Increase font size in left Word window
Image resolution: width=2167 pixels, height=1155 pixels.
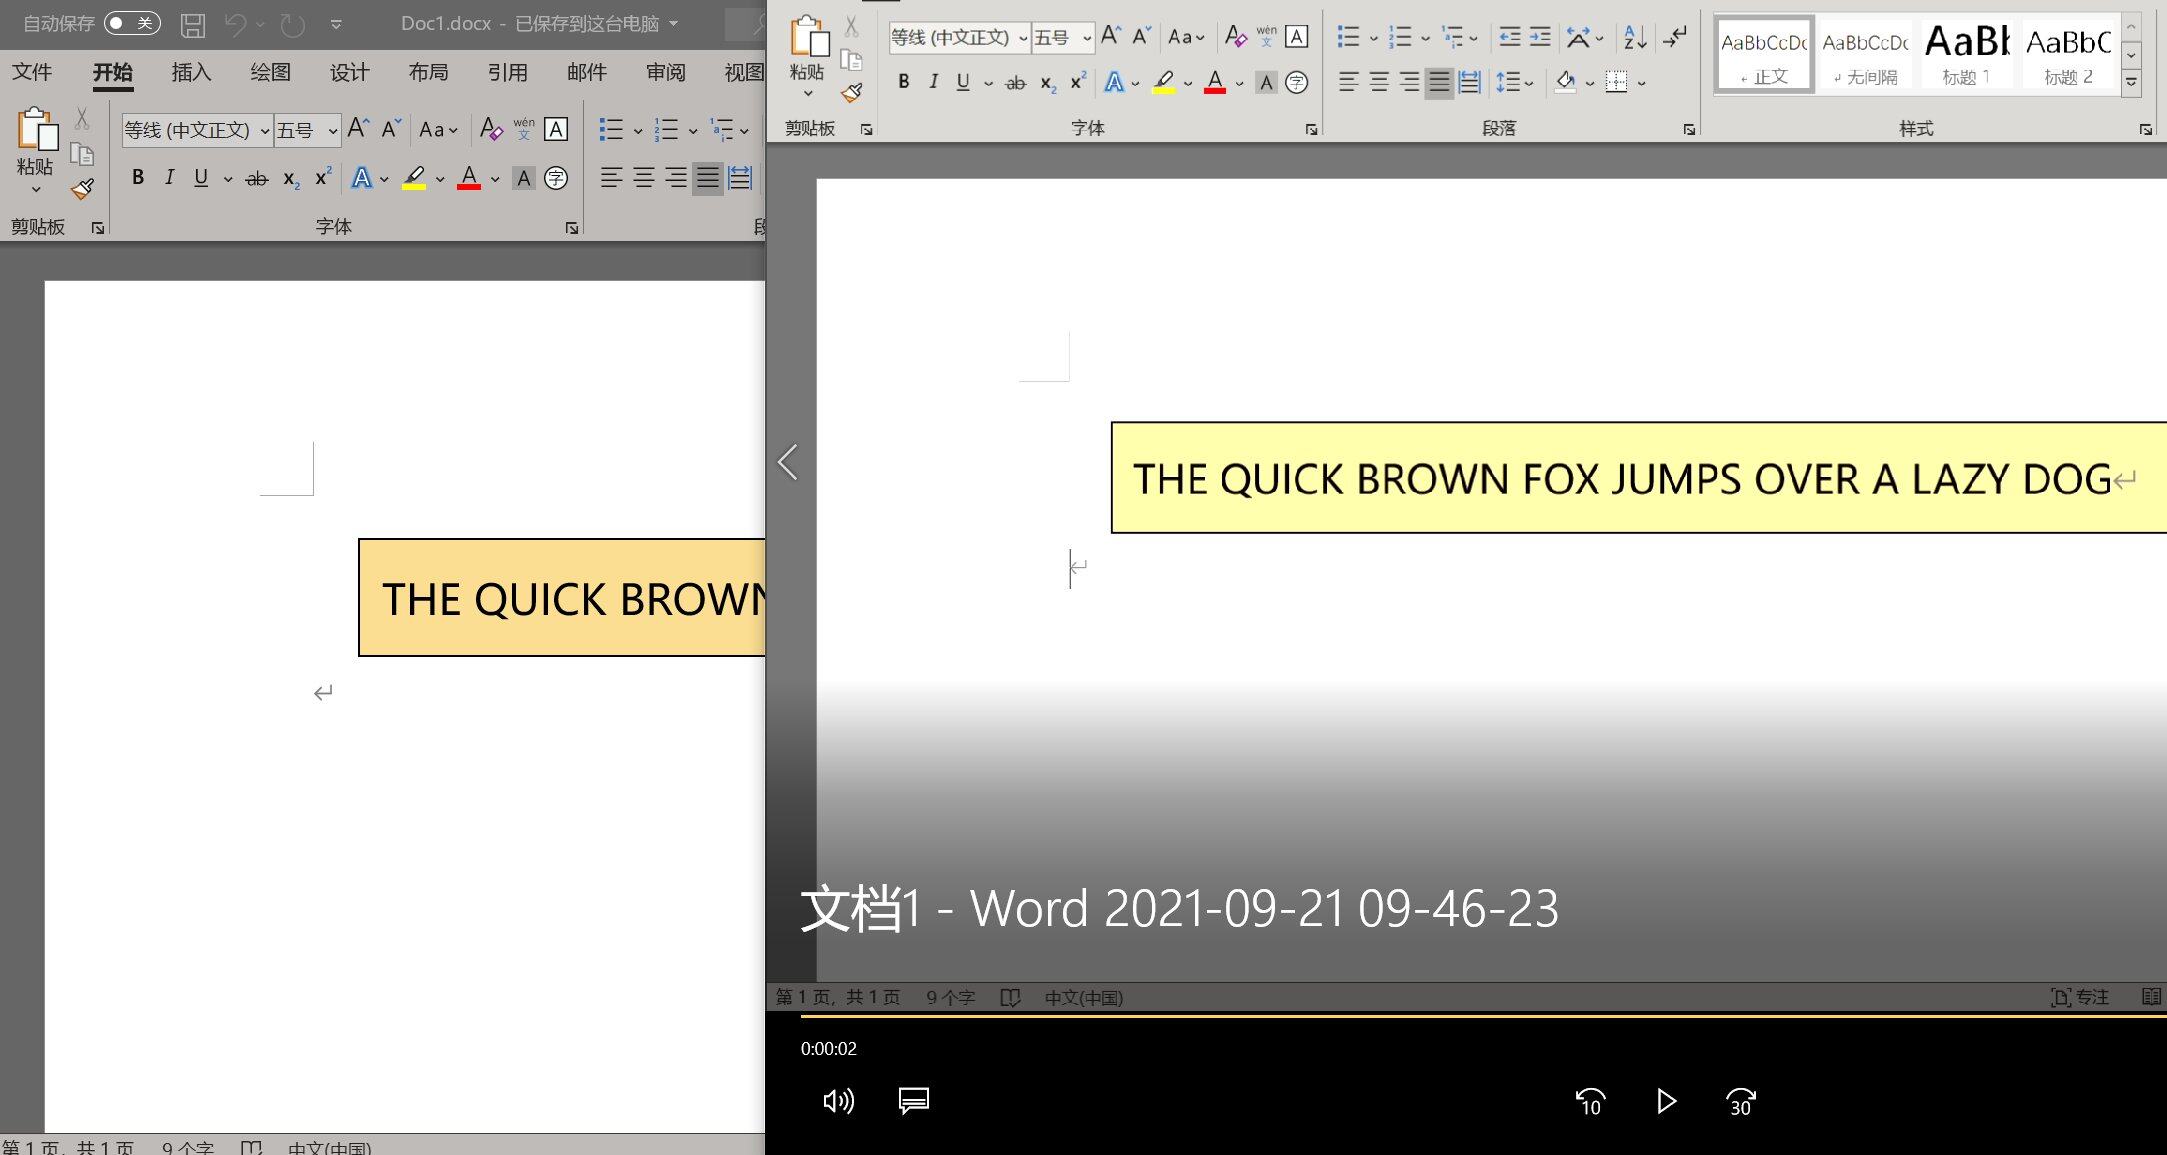[358, 128]
